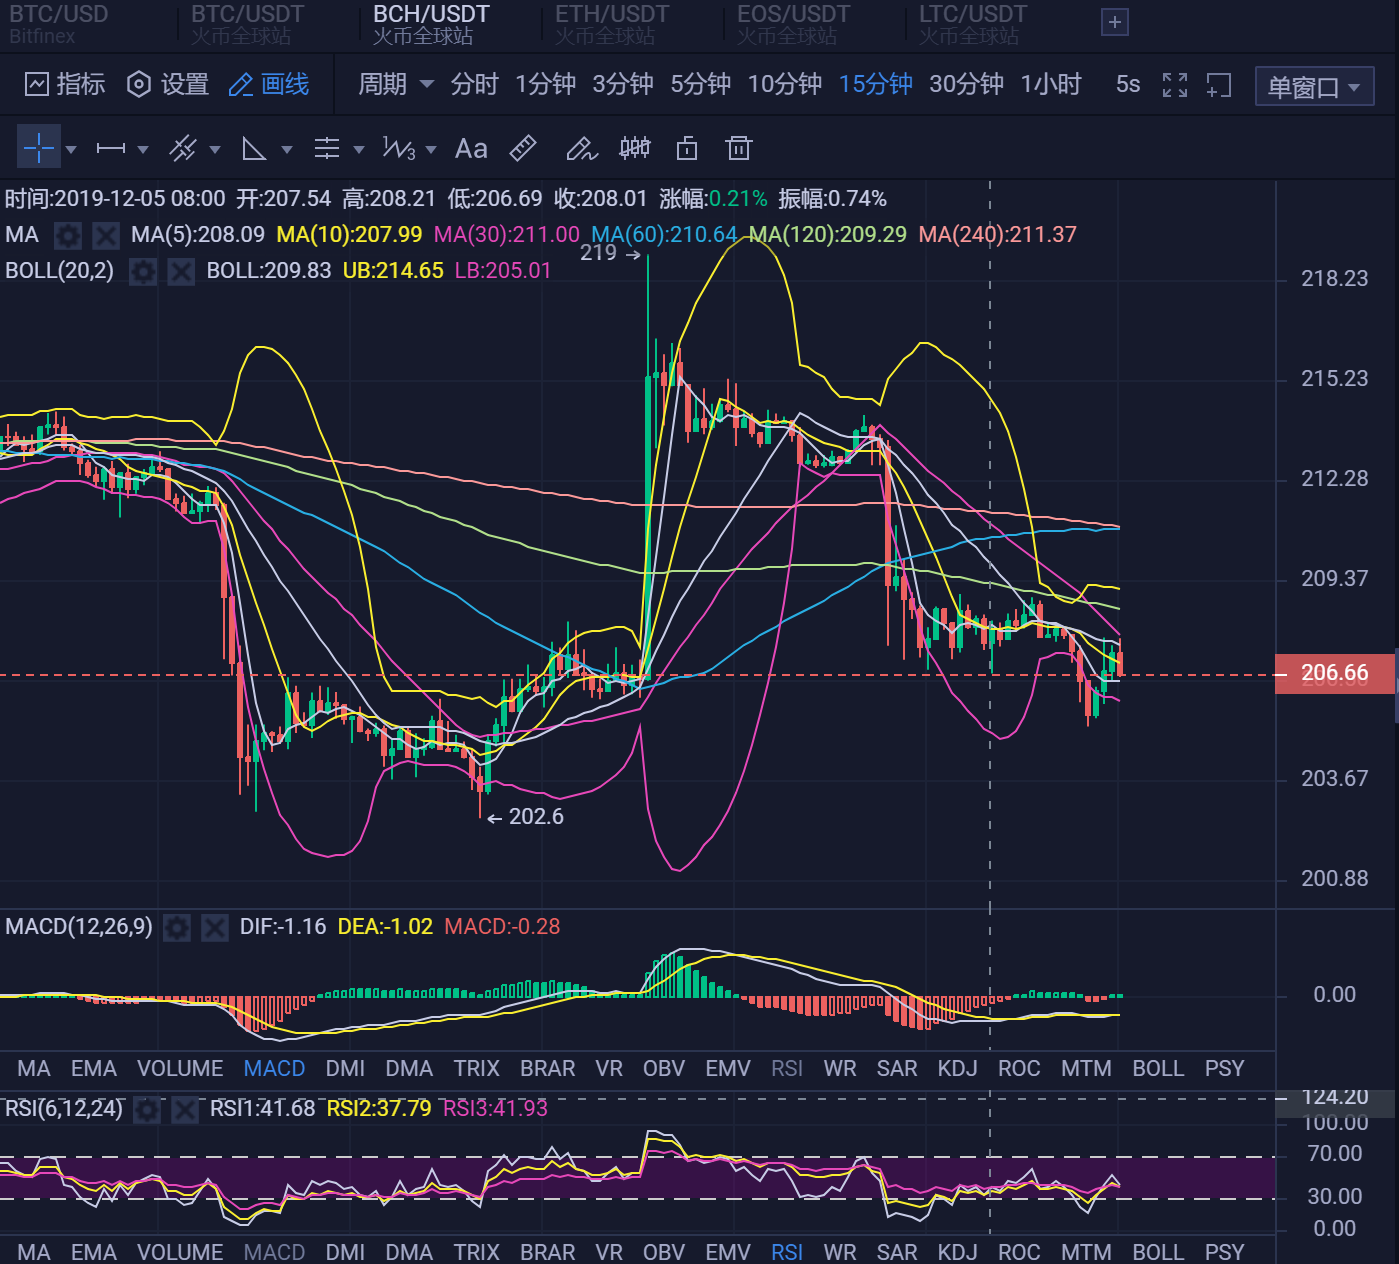Select the horizontal line segment tool
The image size is (1399, 1264).
[x=110, y=148]
